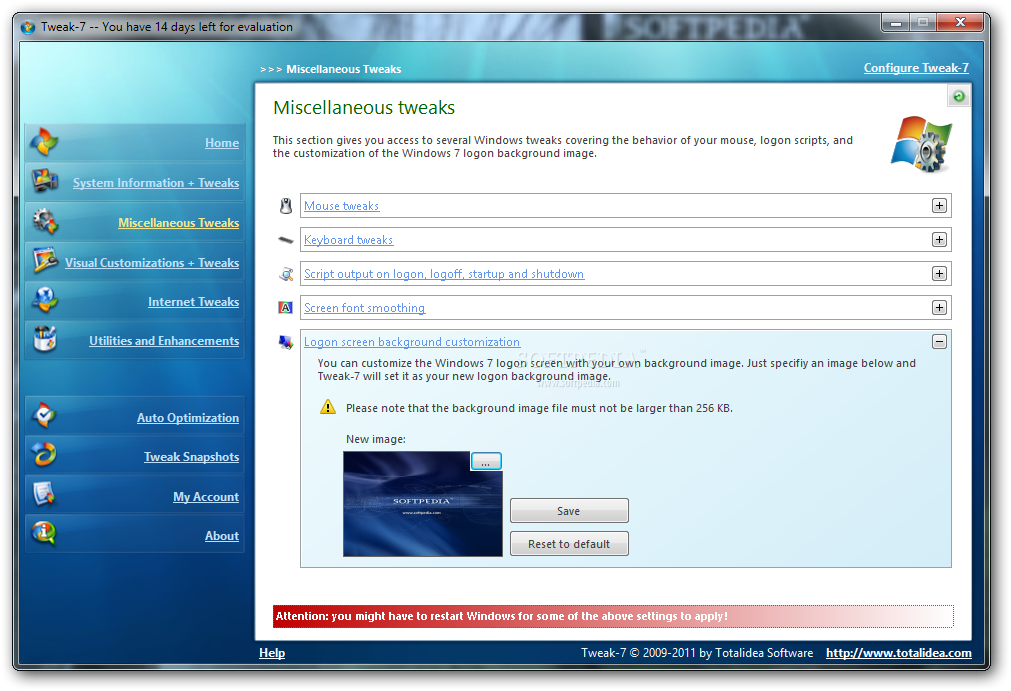
Task: Click the script icon beside Script output
Action: 286,274
